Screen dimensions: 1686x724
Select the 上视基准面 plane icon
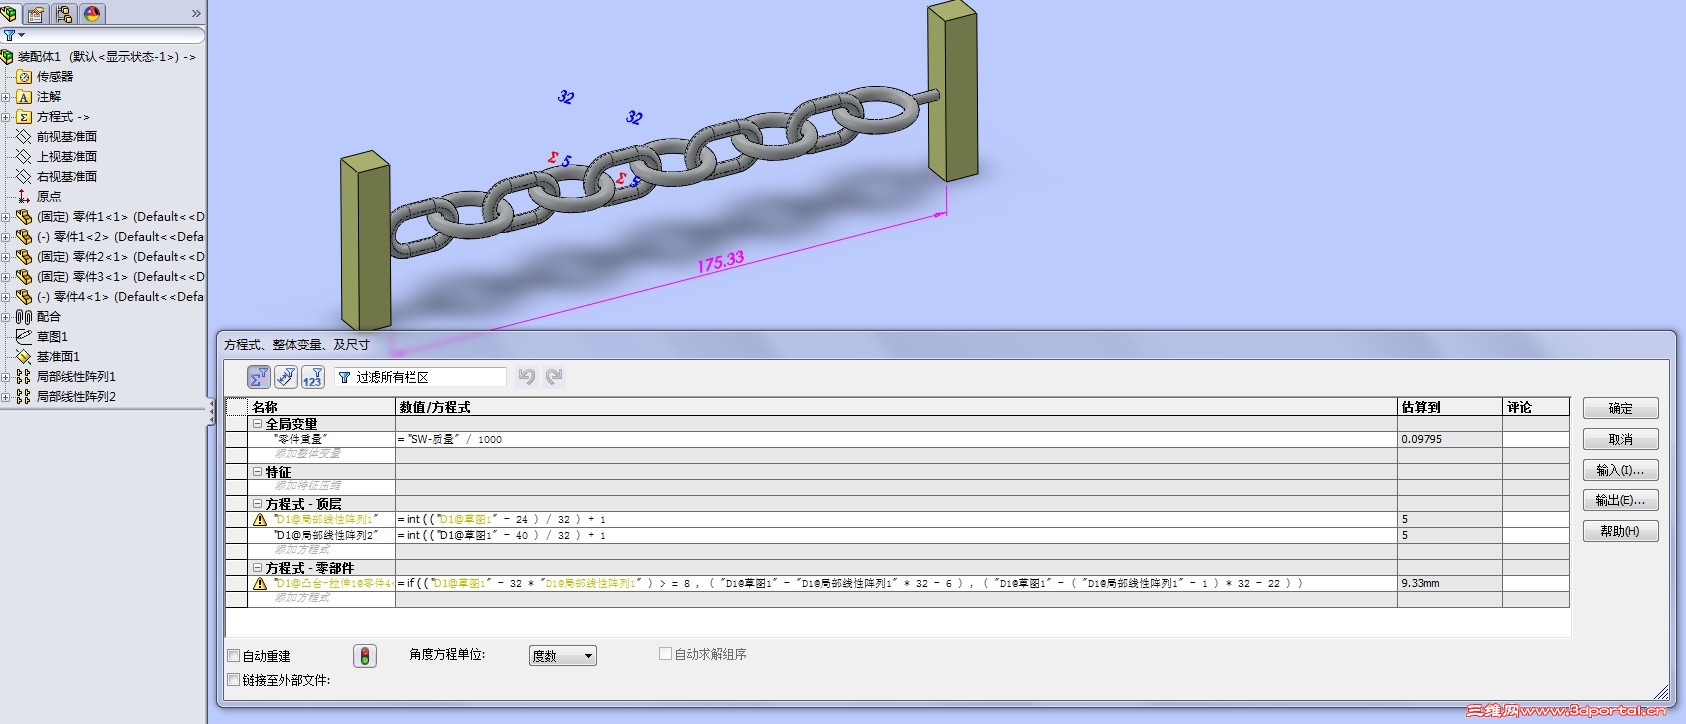click(x=25, y=157)
